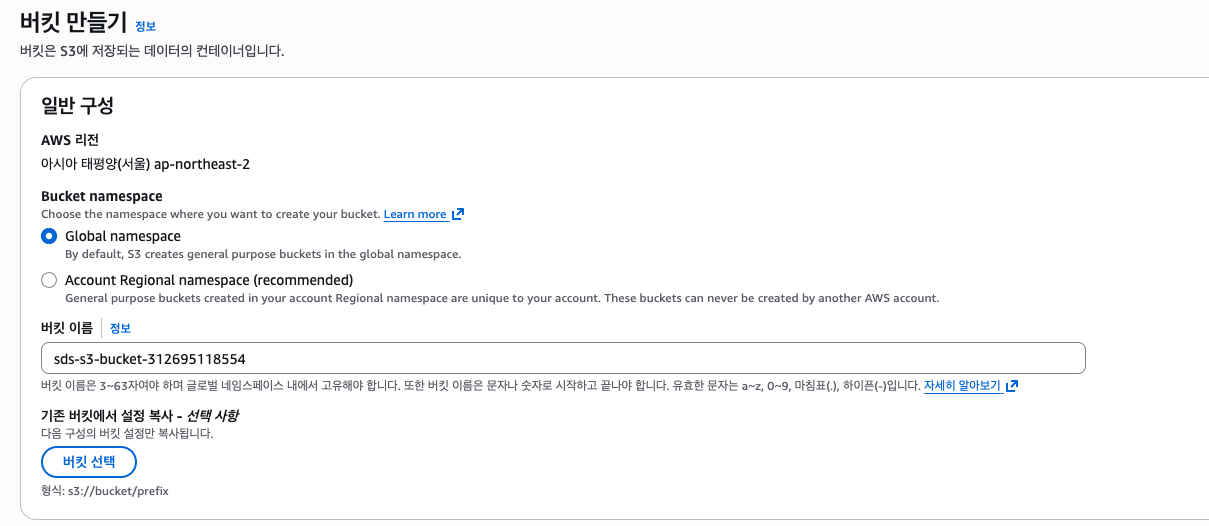Image resolution: width=1209 pixels, height=526 pixels.
Task: Click Account Regional namespace (recommended) label
Action: tap(209, 280)
